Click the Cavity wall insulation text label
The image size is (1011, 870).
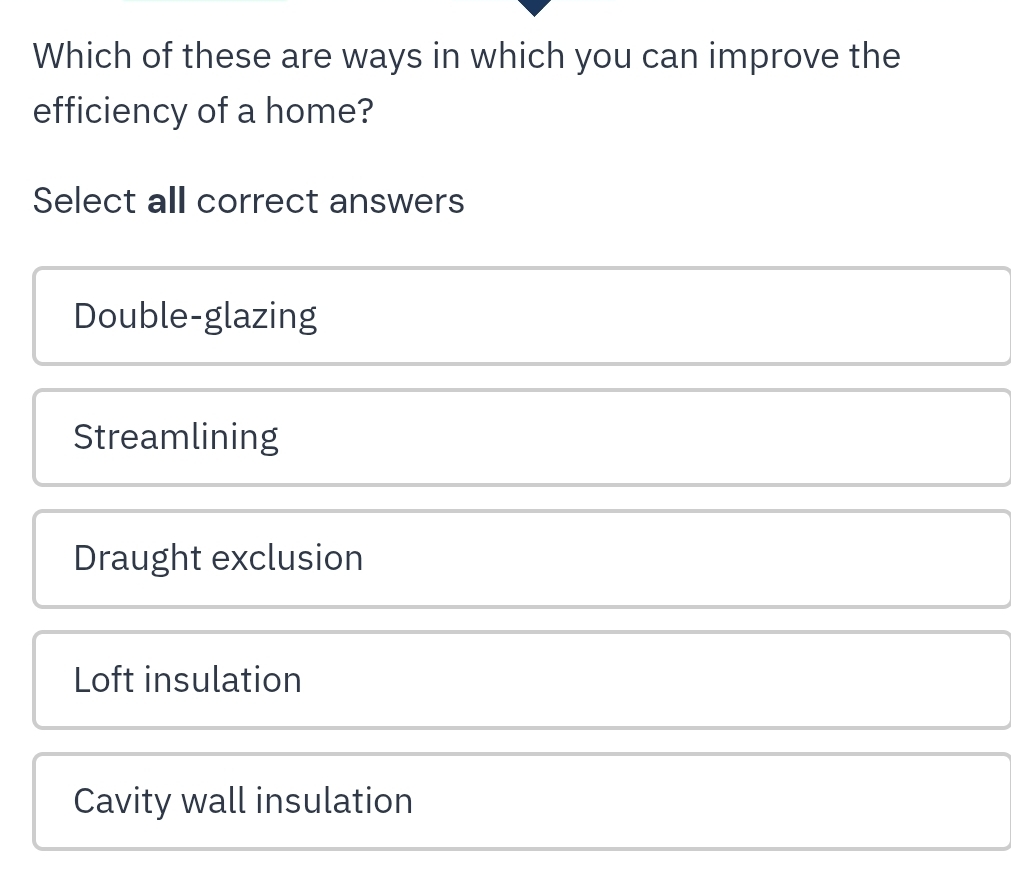point(243,802)
